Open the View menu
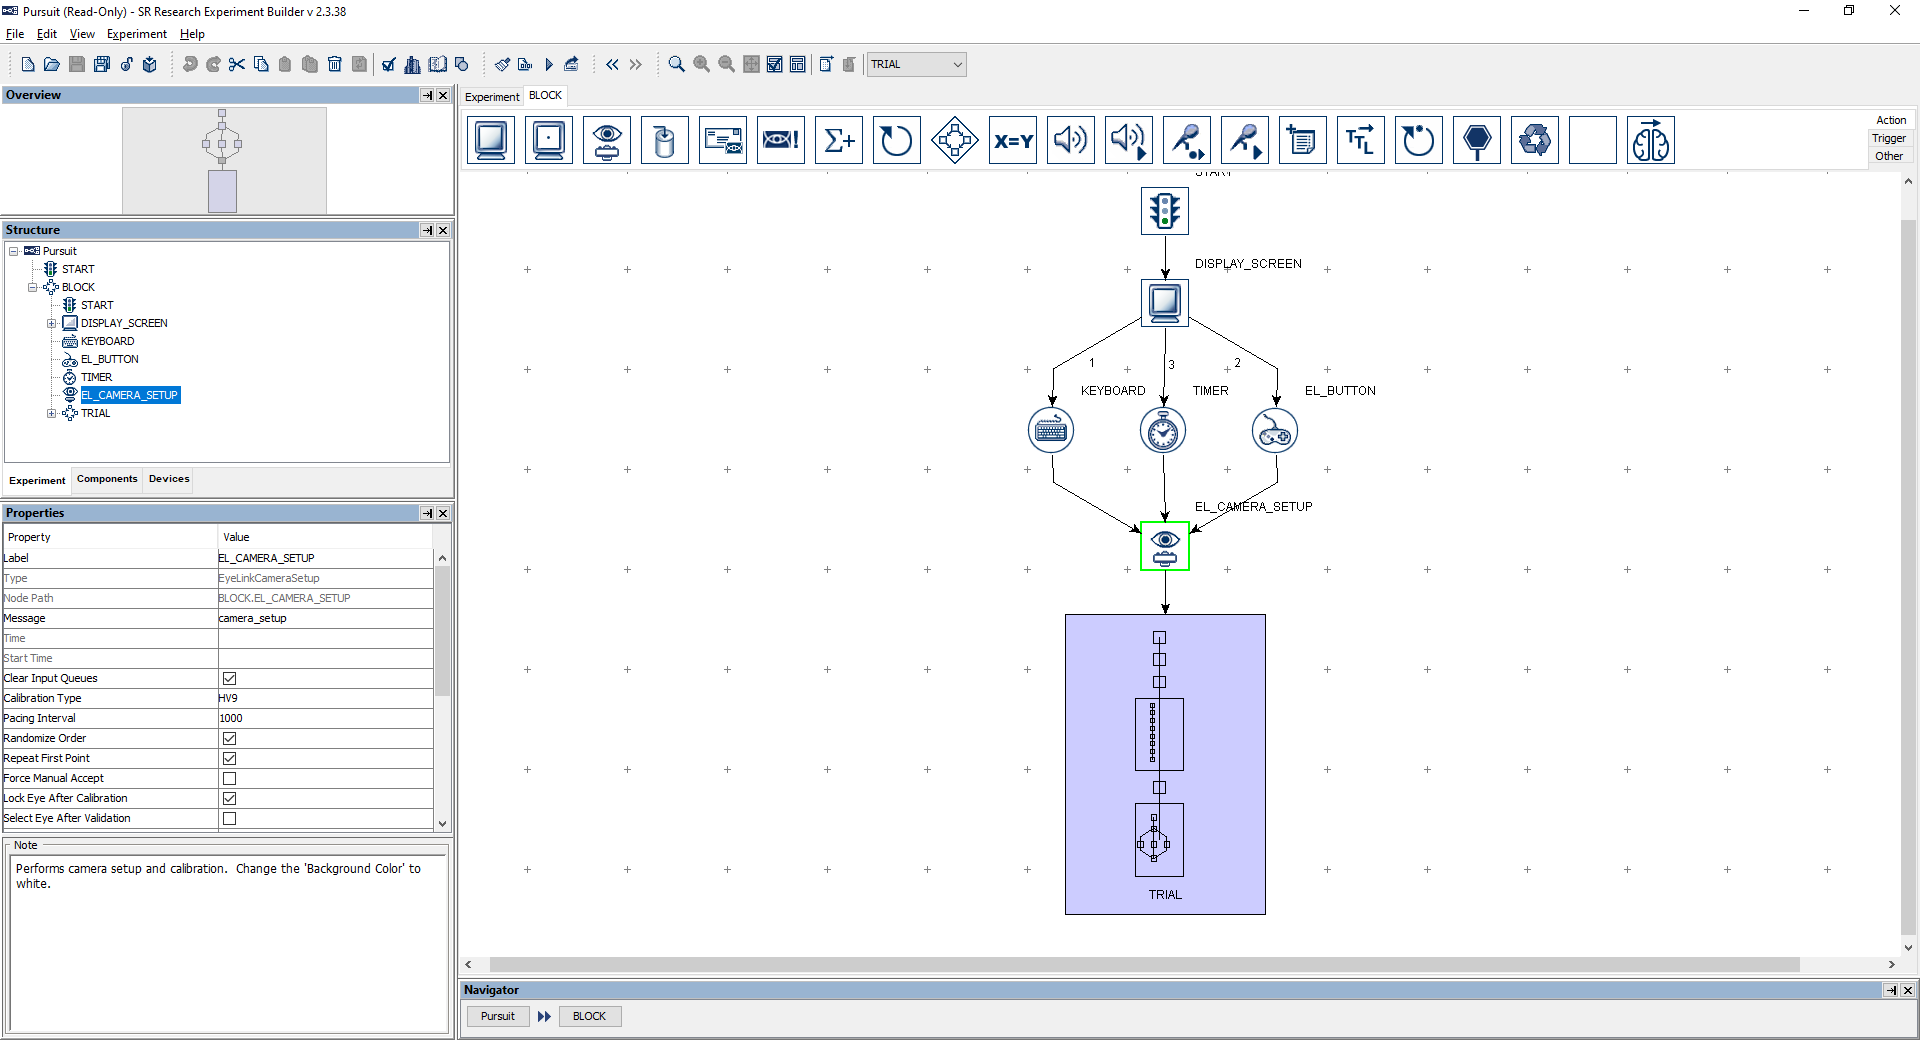This screenshot has height=1040, width=1920. click(x=82, y=34)
